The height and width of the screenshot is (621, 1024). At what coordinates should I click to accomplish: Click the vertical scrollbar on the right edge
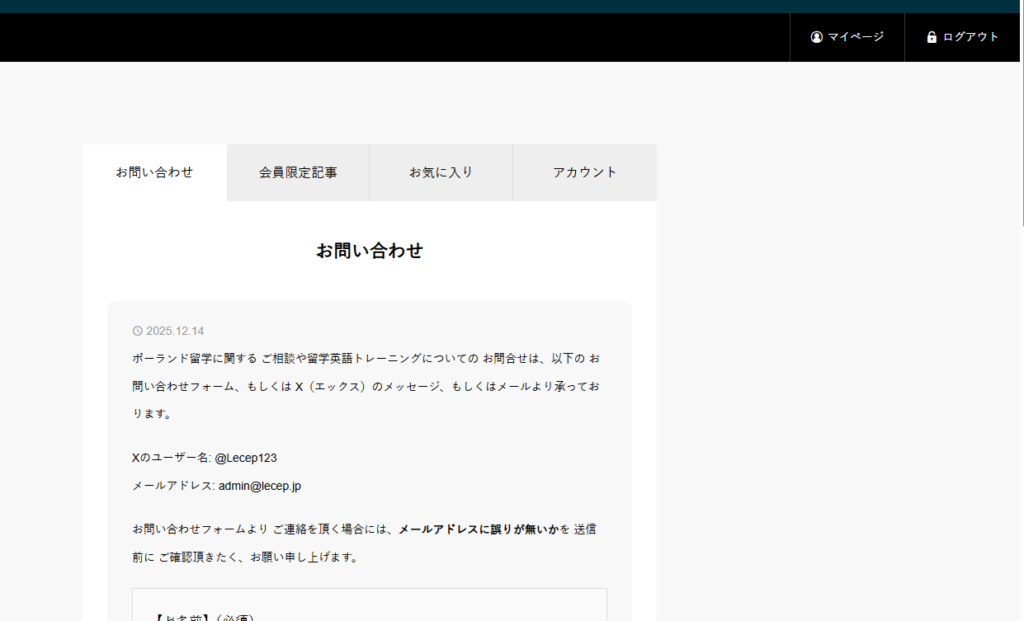pyautogui.click(x=1021, y=120)
